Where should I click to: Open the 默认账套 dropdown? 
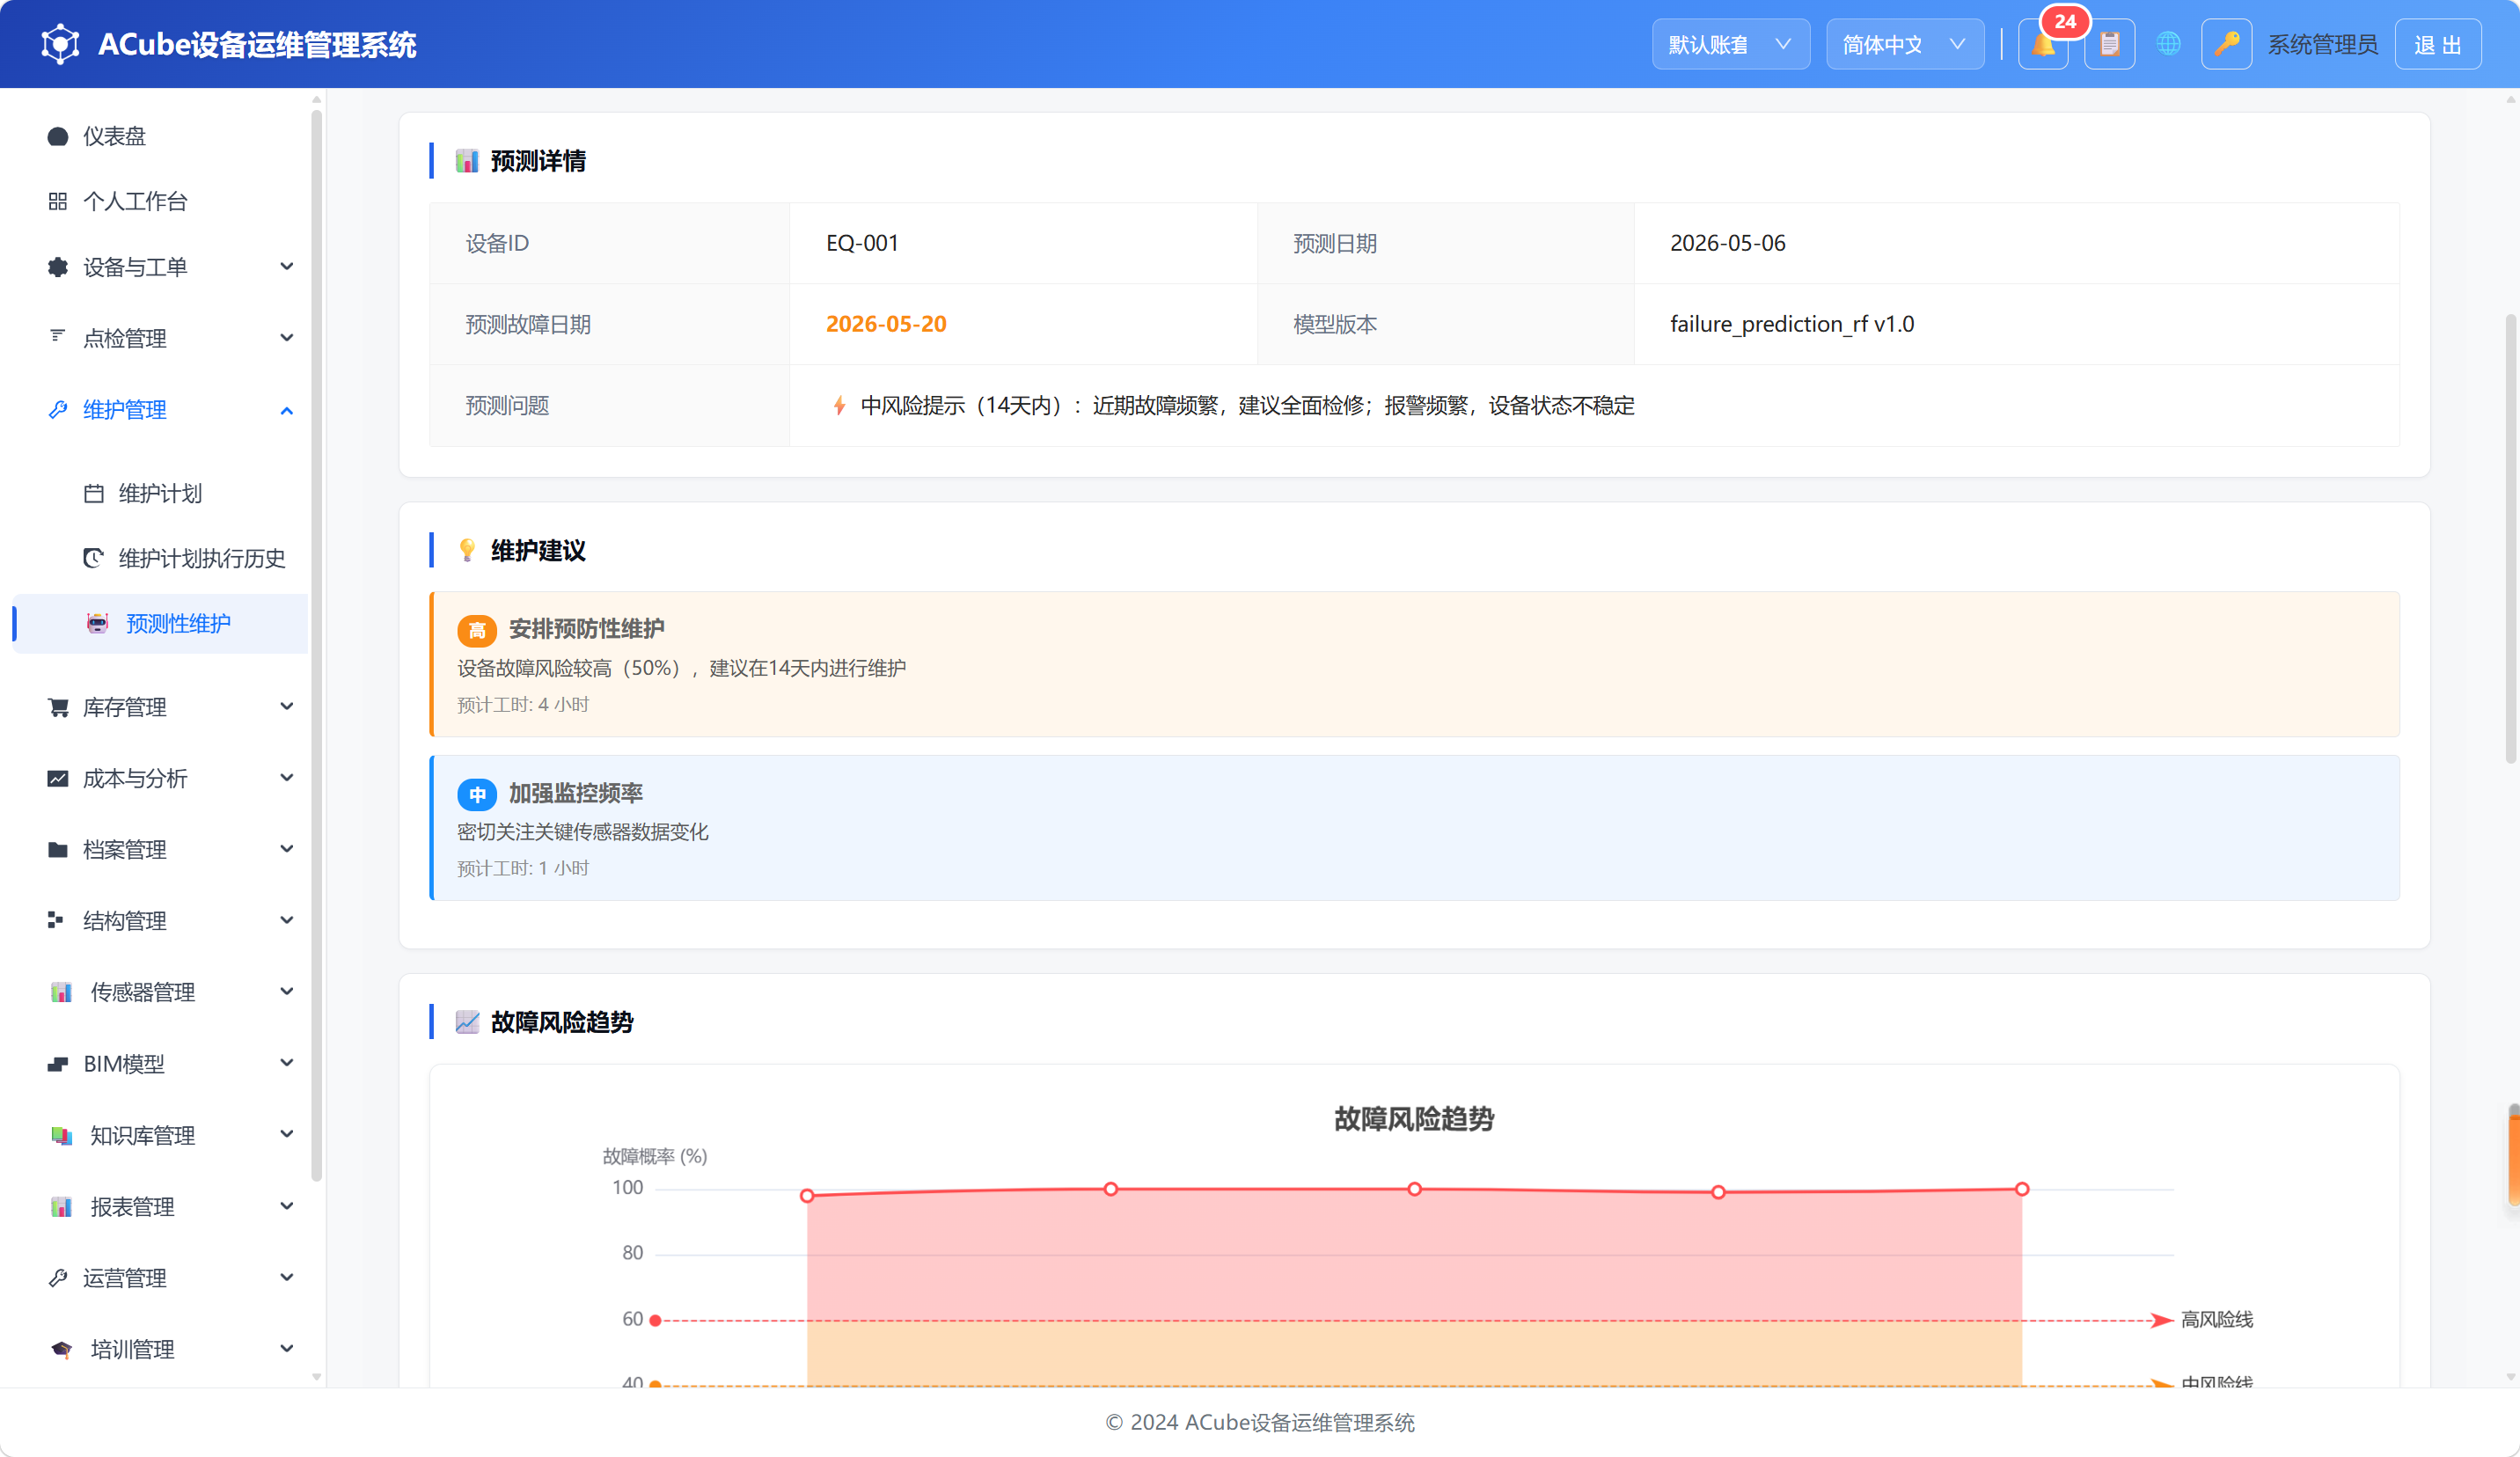coord(1730,45)
